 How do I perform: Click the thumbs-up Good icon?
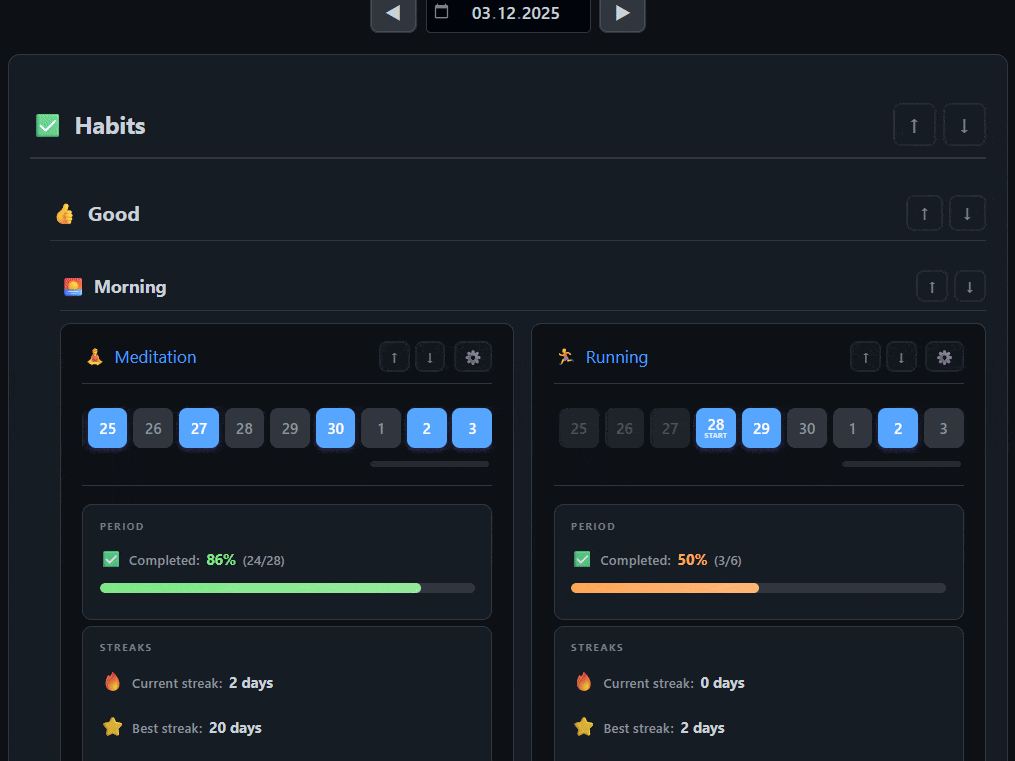point(65,214)
